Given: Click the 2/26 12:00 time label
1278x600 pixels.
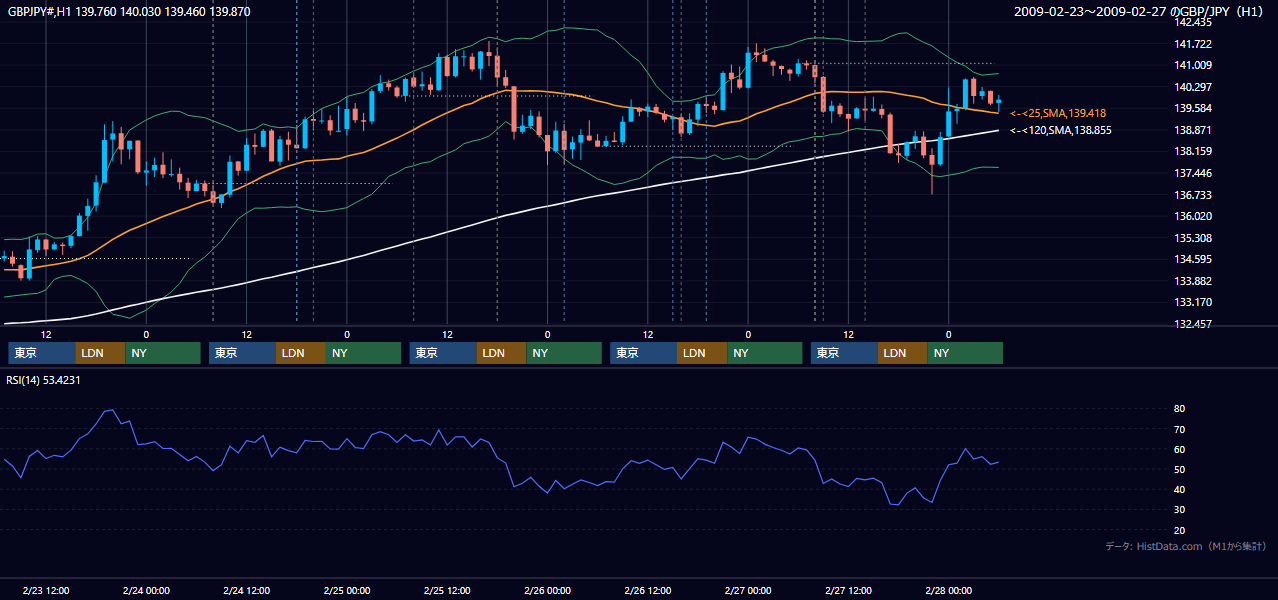Looking at the screenshot, I should pos(648,591).
